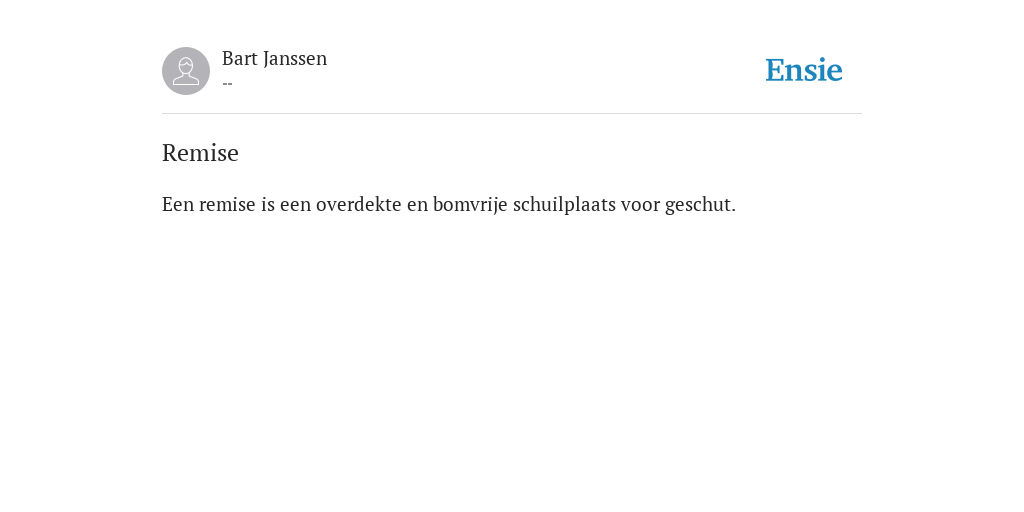Click the lowercase 'remise' in the sentence

(x=227, y=204)
